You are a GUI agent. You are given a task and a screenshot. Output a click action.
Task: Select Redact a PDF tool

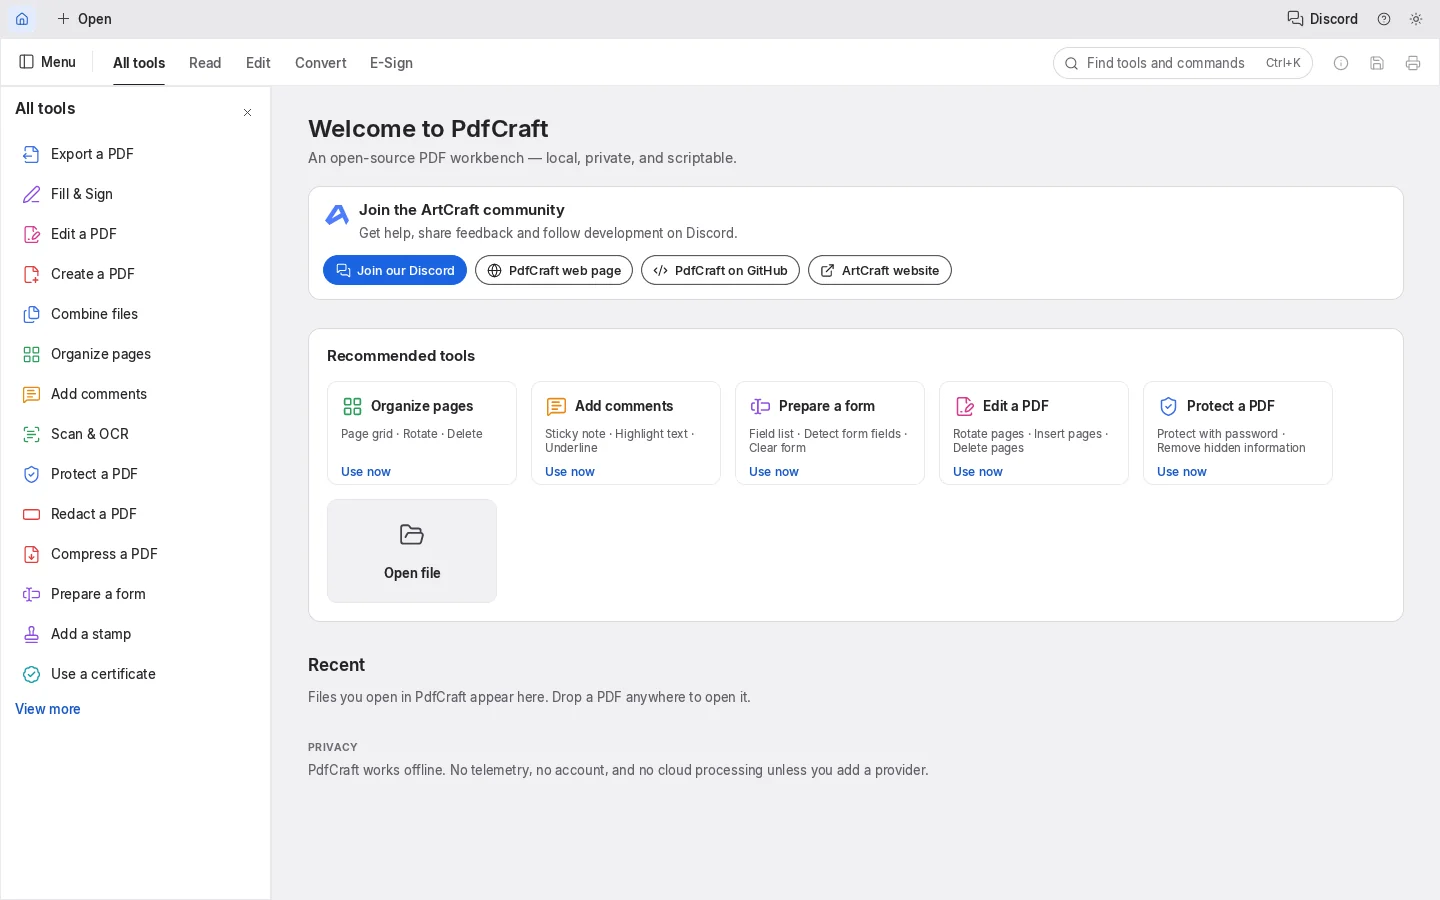coord(135,514)
